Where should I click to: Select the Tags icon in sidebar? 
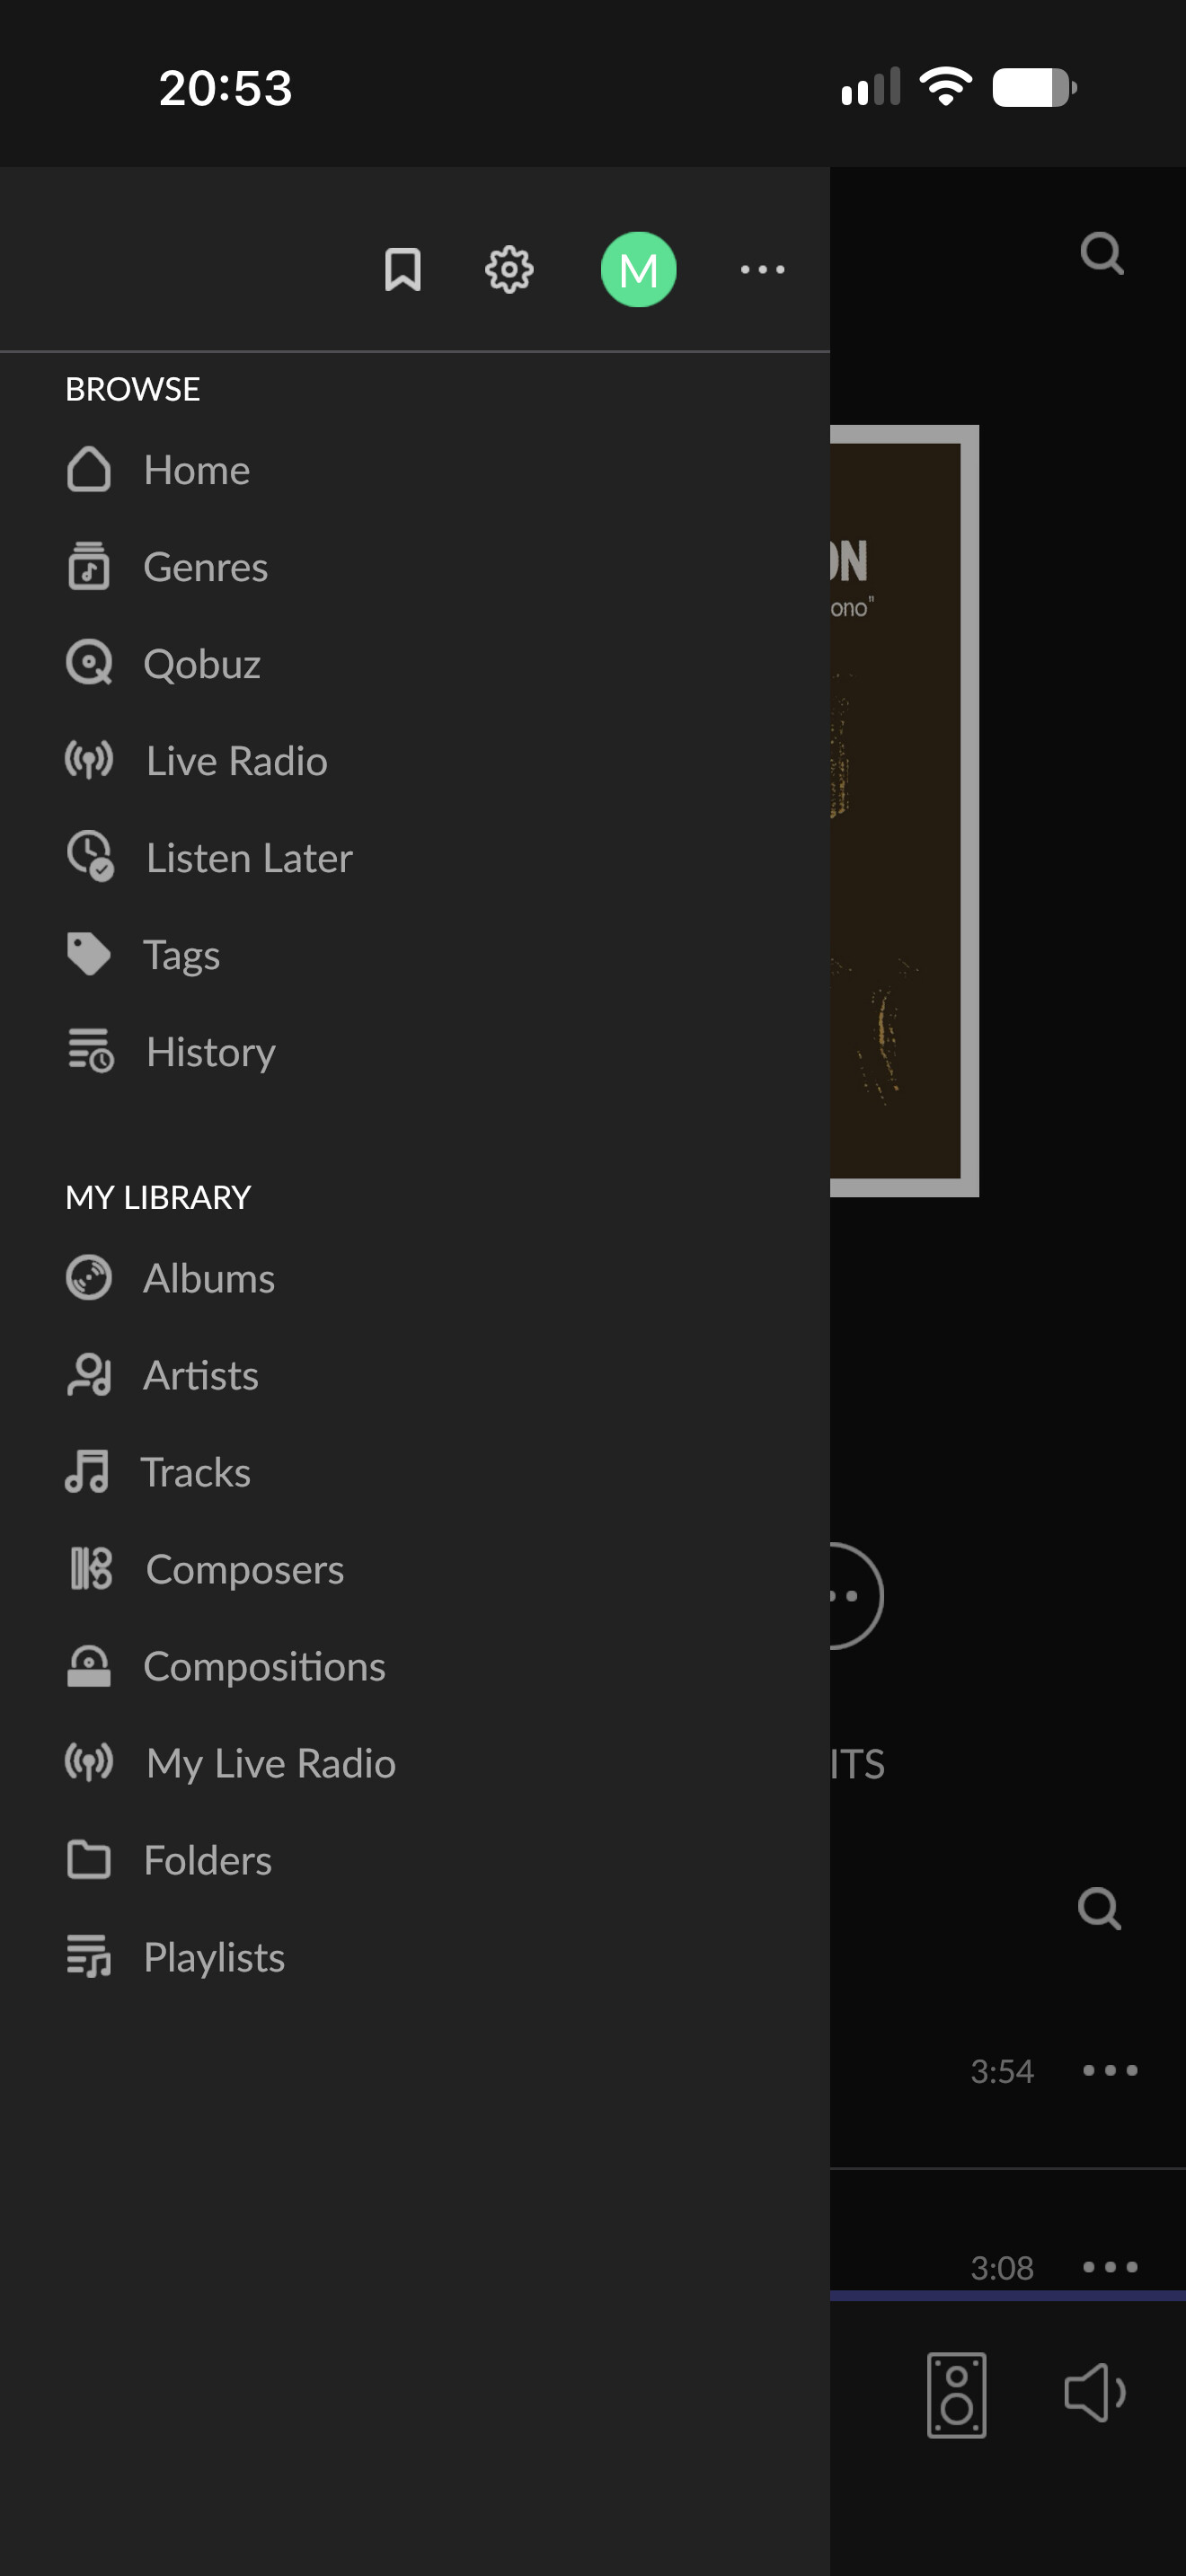(89, 954)
